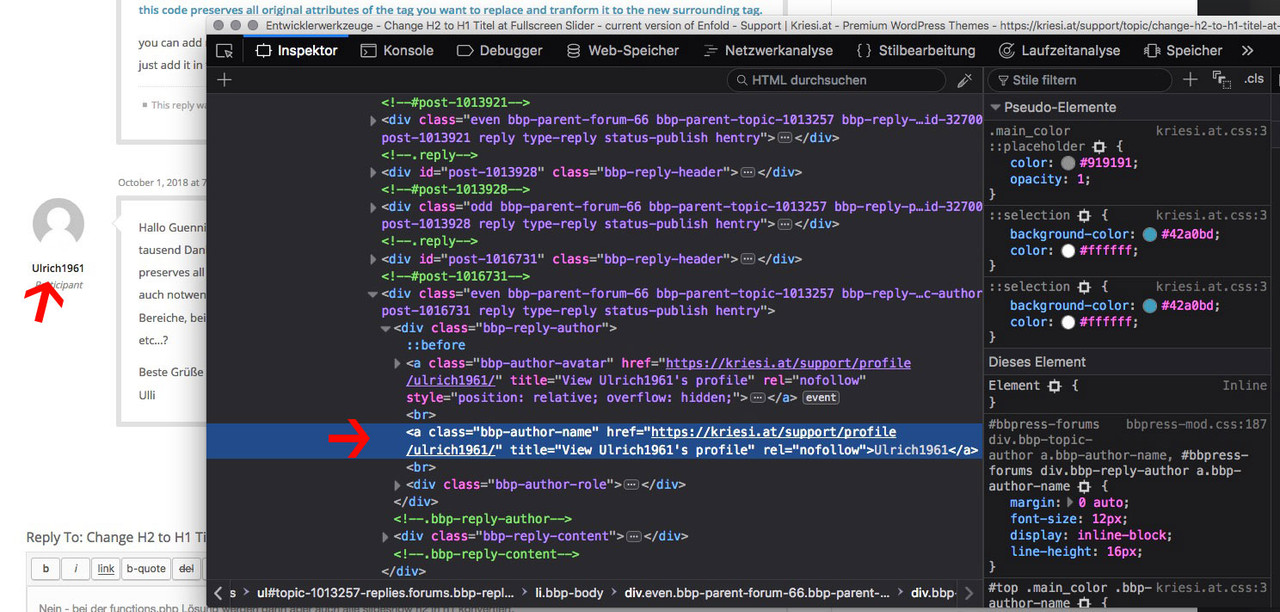Activate the element picker icon in DevTools
Viewport: 1280px width, 612px height.
(224, 50)
